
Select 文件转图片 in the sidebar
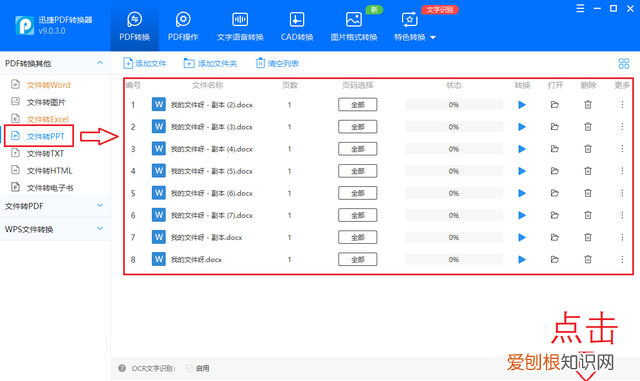[x=46, y=102]
